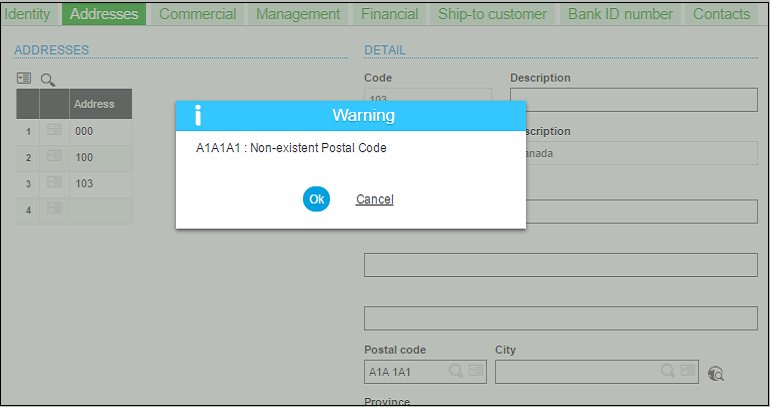Click the row 2 action icon for address 100
Viewport: 771px width, 407px height.
[54, 157]
